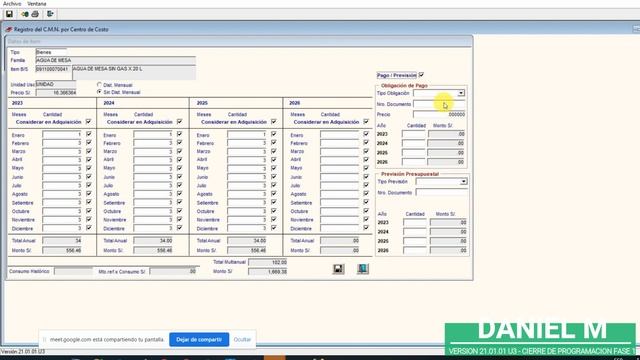Click the 2024 Noviembre checkbox

(180, 219)
